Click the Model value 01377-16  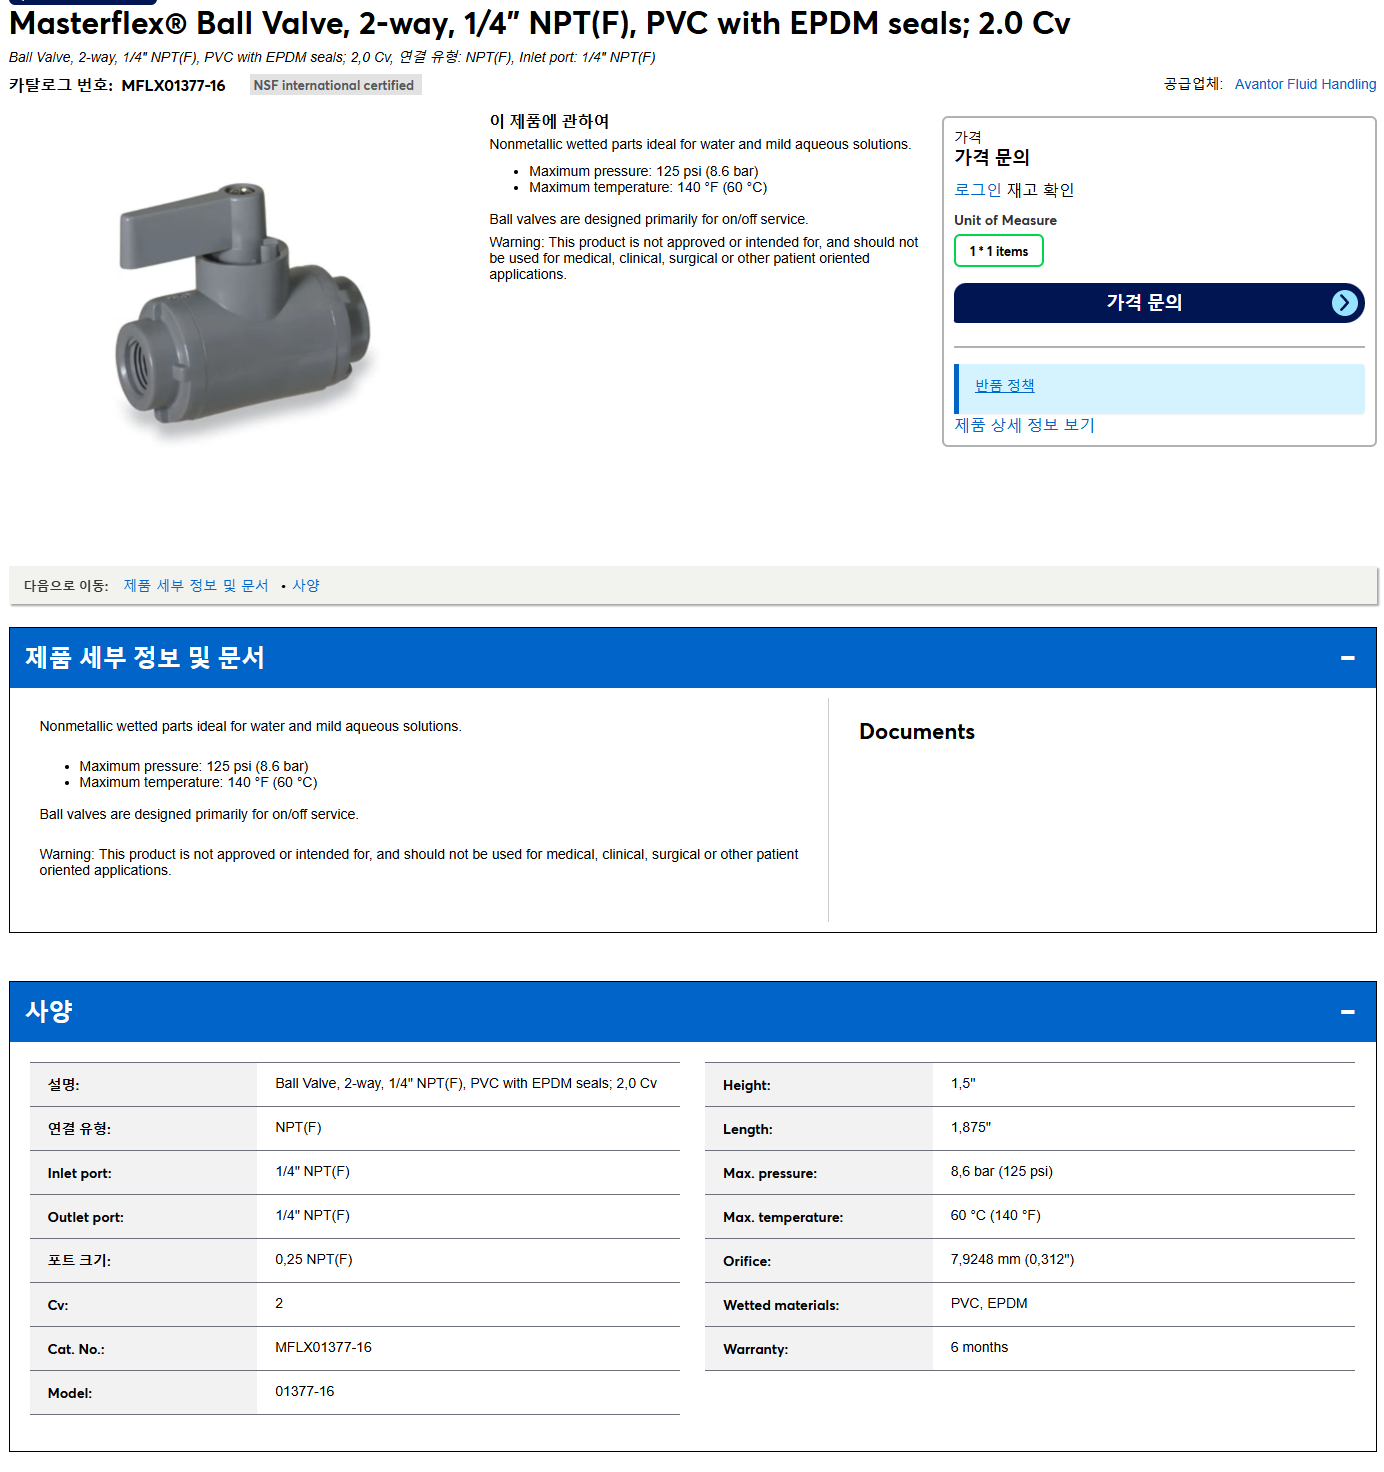[x=304, y=1392]
